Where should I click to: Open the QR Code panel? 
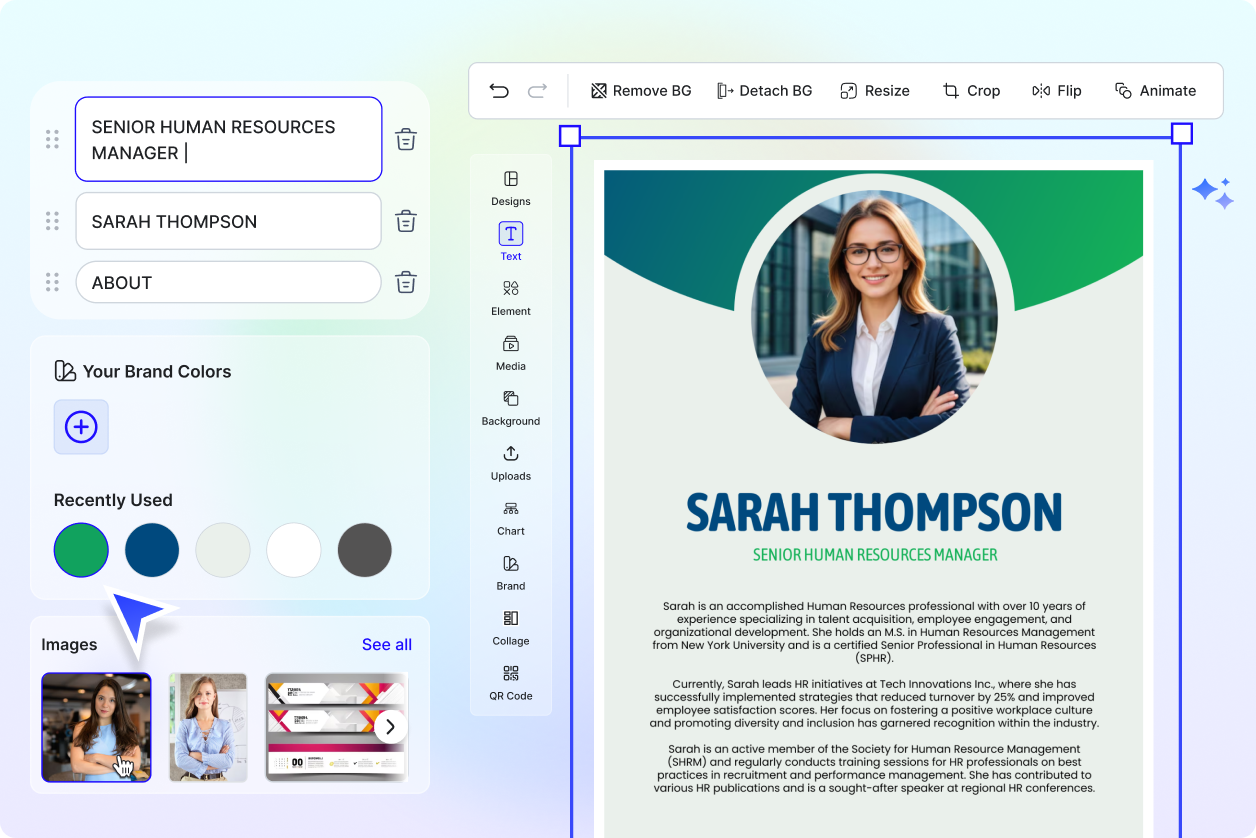tap(510, 685)
